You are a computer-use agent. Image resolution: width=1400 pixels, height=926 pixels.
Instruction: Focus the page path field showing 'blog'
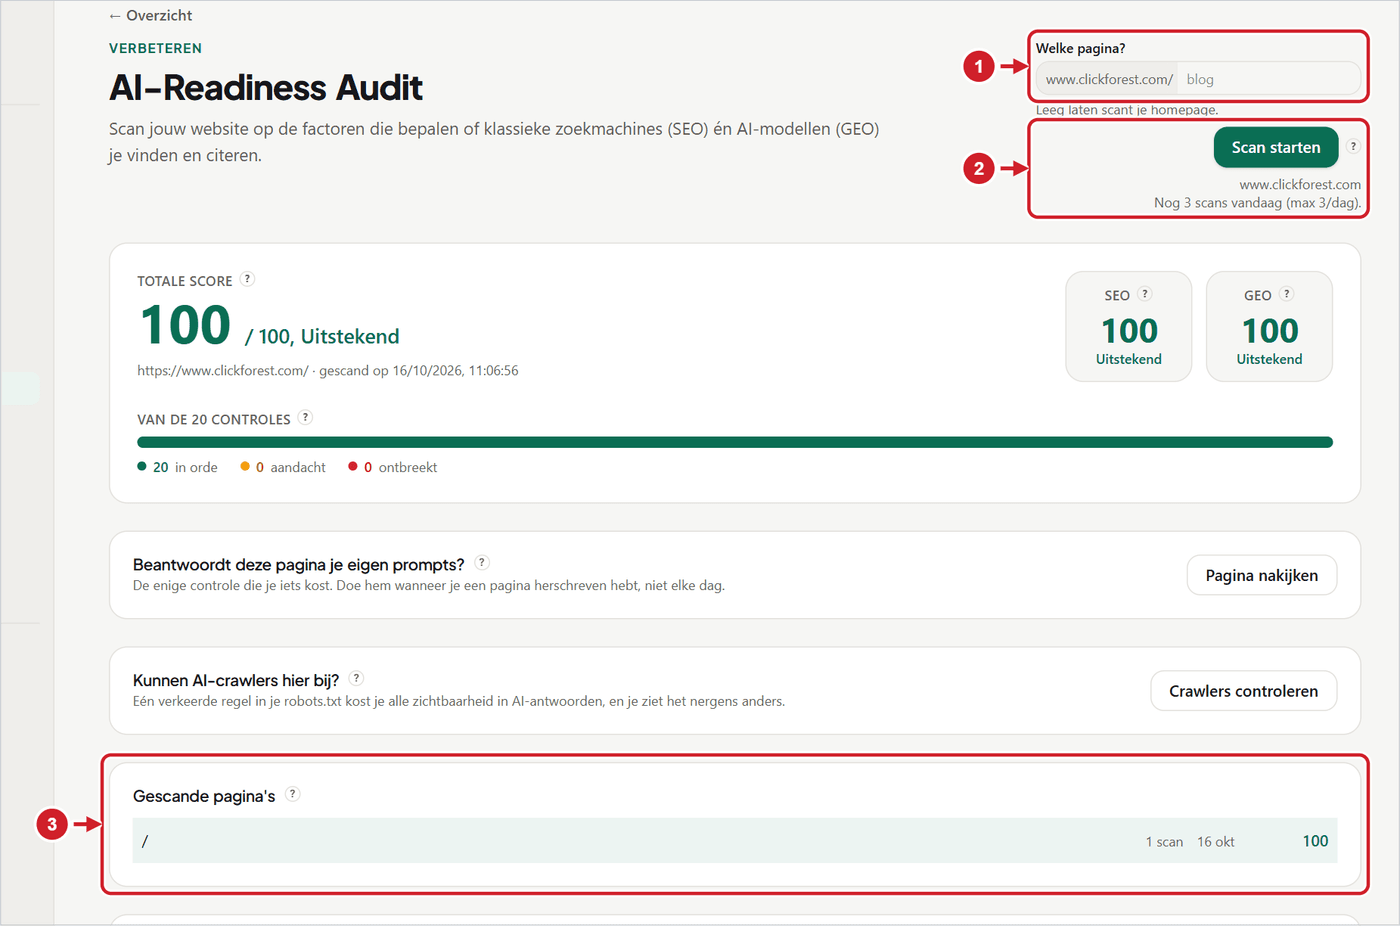click(1267, 79)
